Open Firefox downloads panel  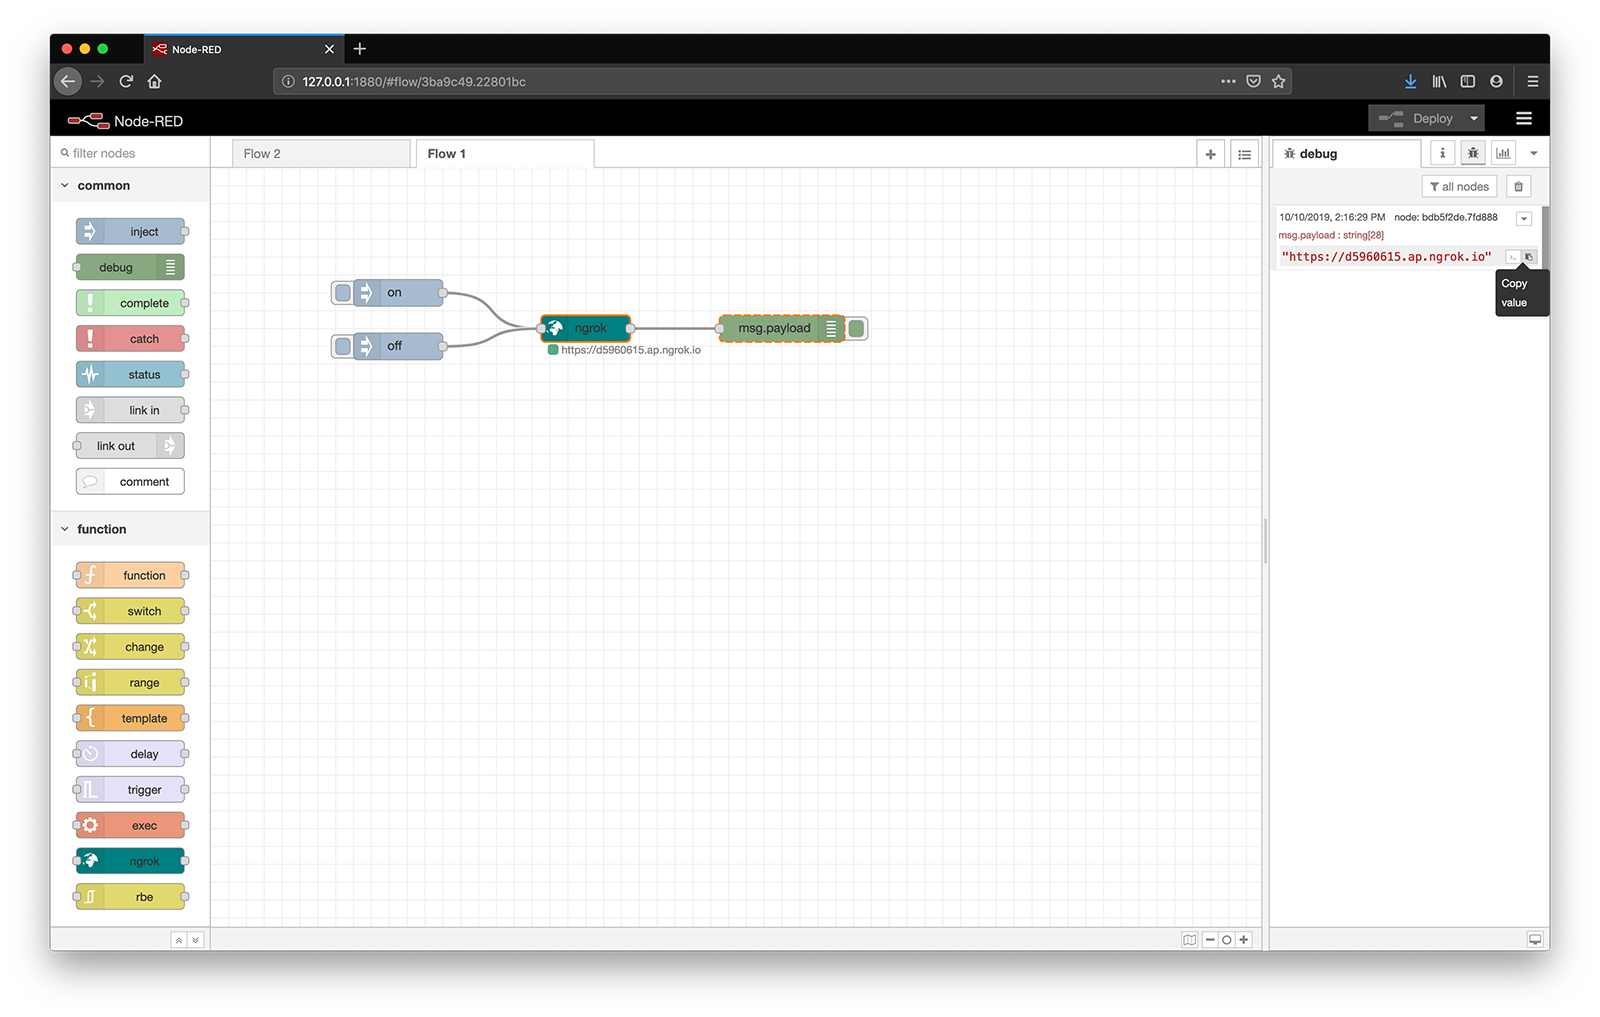click(x=1410, y=81)
